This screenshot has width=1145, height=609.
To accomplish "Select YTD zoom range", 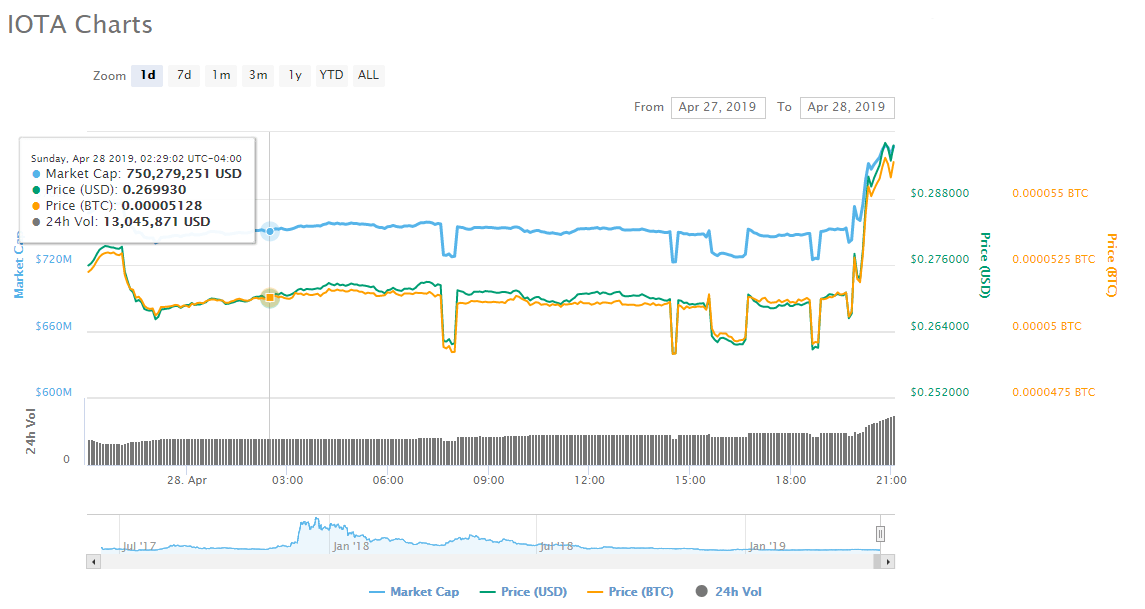I will (x=331, y=75).
